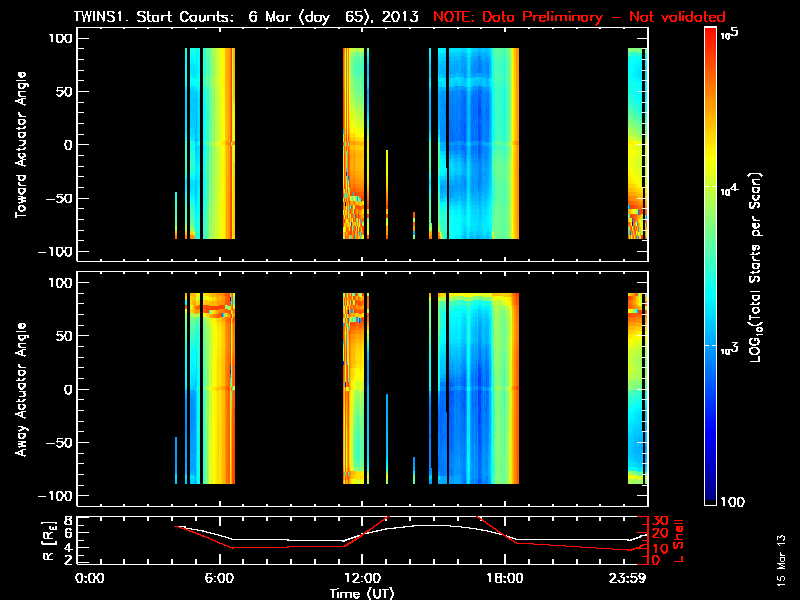Click the '0:00' time tick label

pyautogui.click(x=90, y=579)
